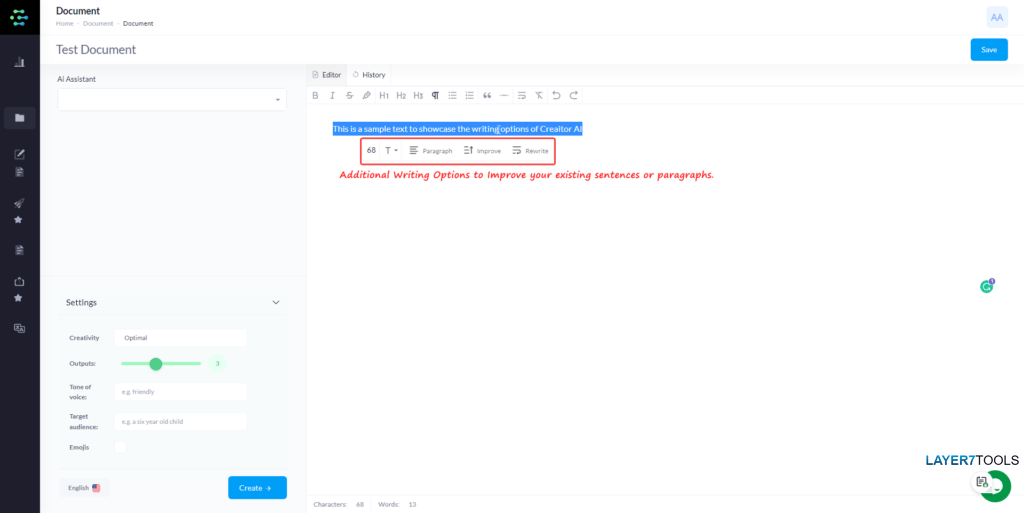
Task: Open the dashboard chart icon in sidebar
Action: [x=20, y=62]
